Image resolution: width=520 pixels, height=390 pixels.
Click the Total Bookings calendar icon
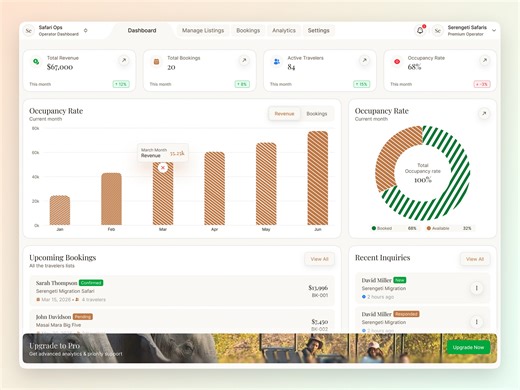pyautogui.click(x=156, y=62)
